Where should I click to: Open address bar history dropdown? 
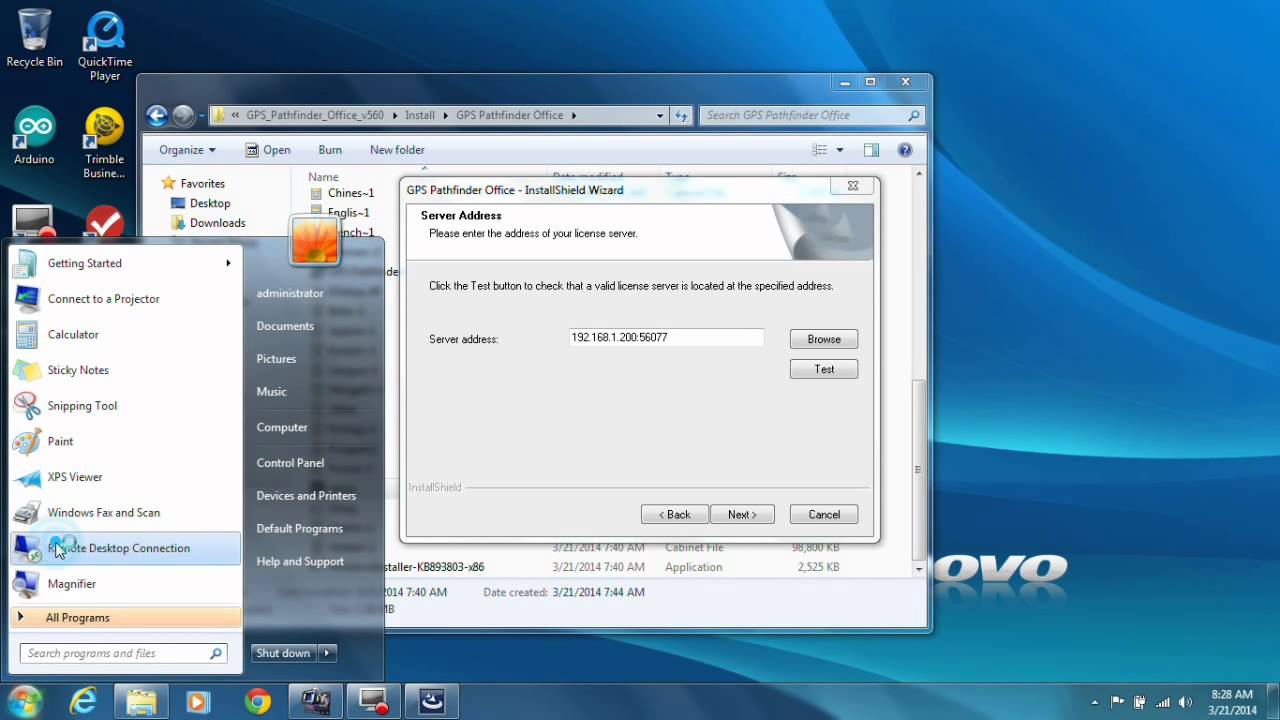pos(660,115)
